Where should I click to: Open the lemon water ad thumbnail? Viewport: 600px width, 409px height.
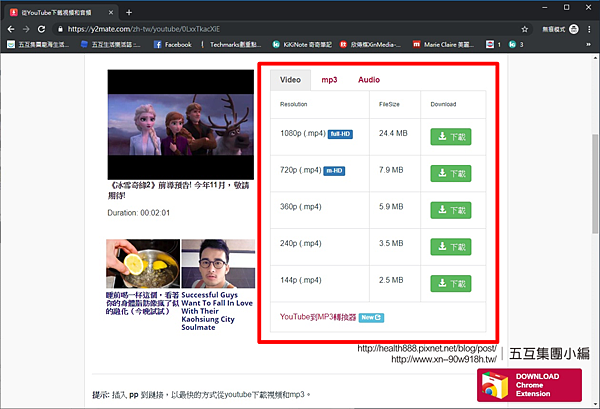(143, 264)
